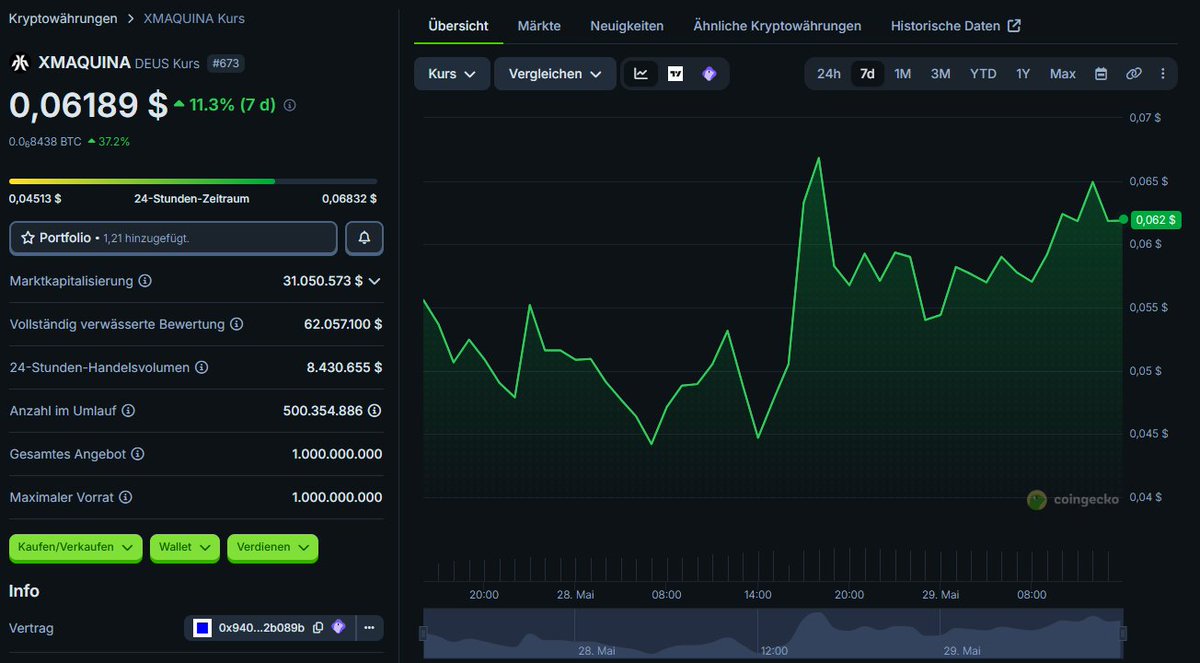Viewport: 1200px width, 663px height.
Task: Click the 0,06189 $ price value
Action: click(x=88, y=105)
